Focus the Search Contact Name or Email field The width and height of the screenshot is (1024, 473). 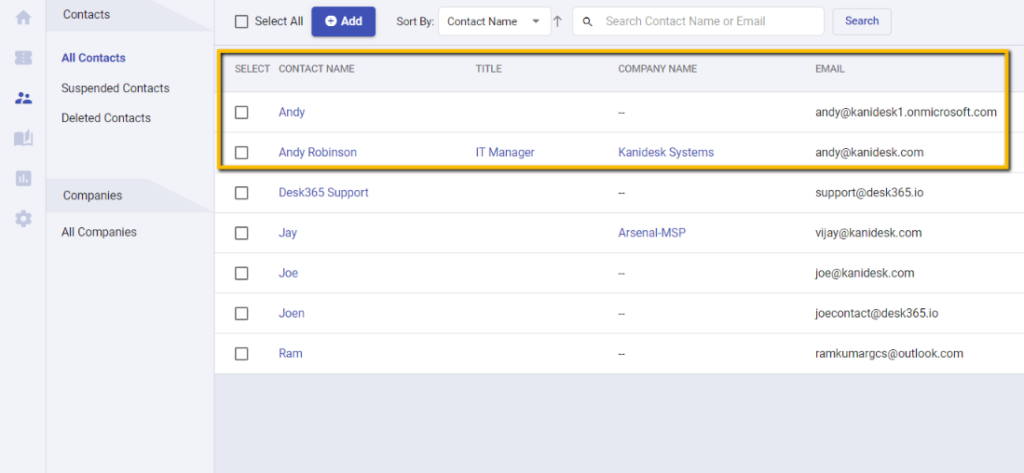[698, 22]
